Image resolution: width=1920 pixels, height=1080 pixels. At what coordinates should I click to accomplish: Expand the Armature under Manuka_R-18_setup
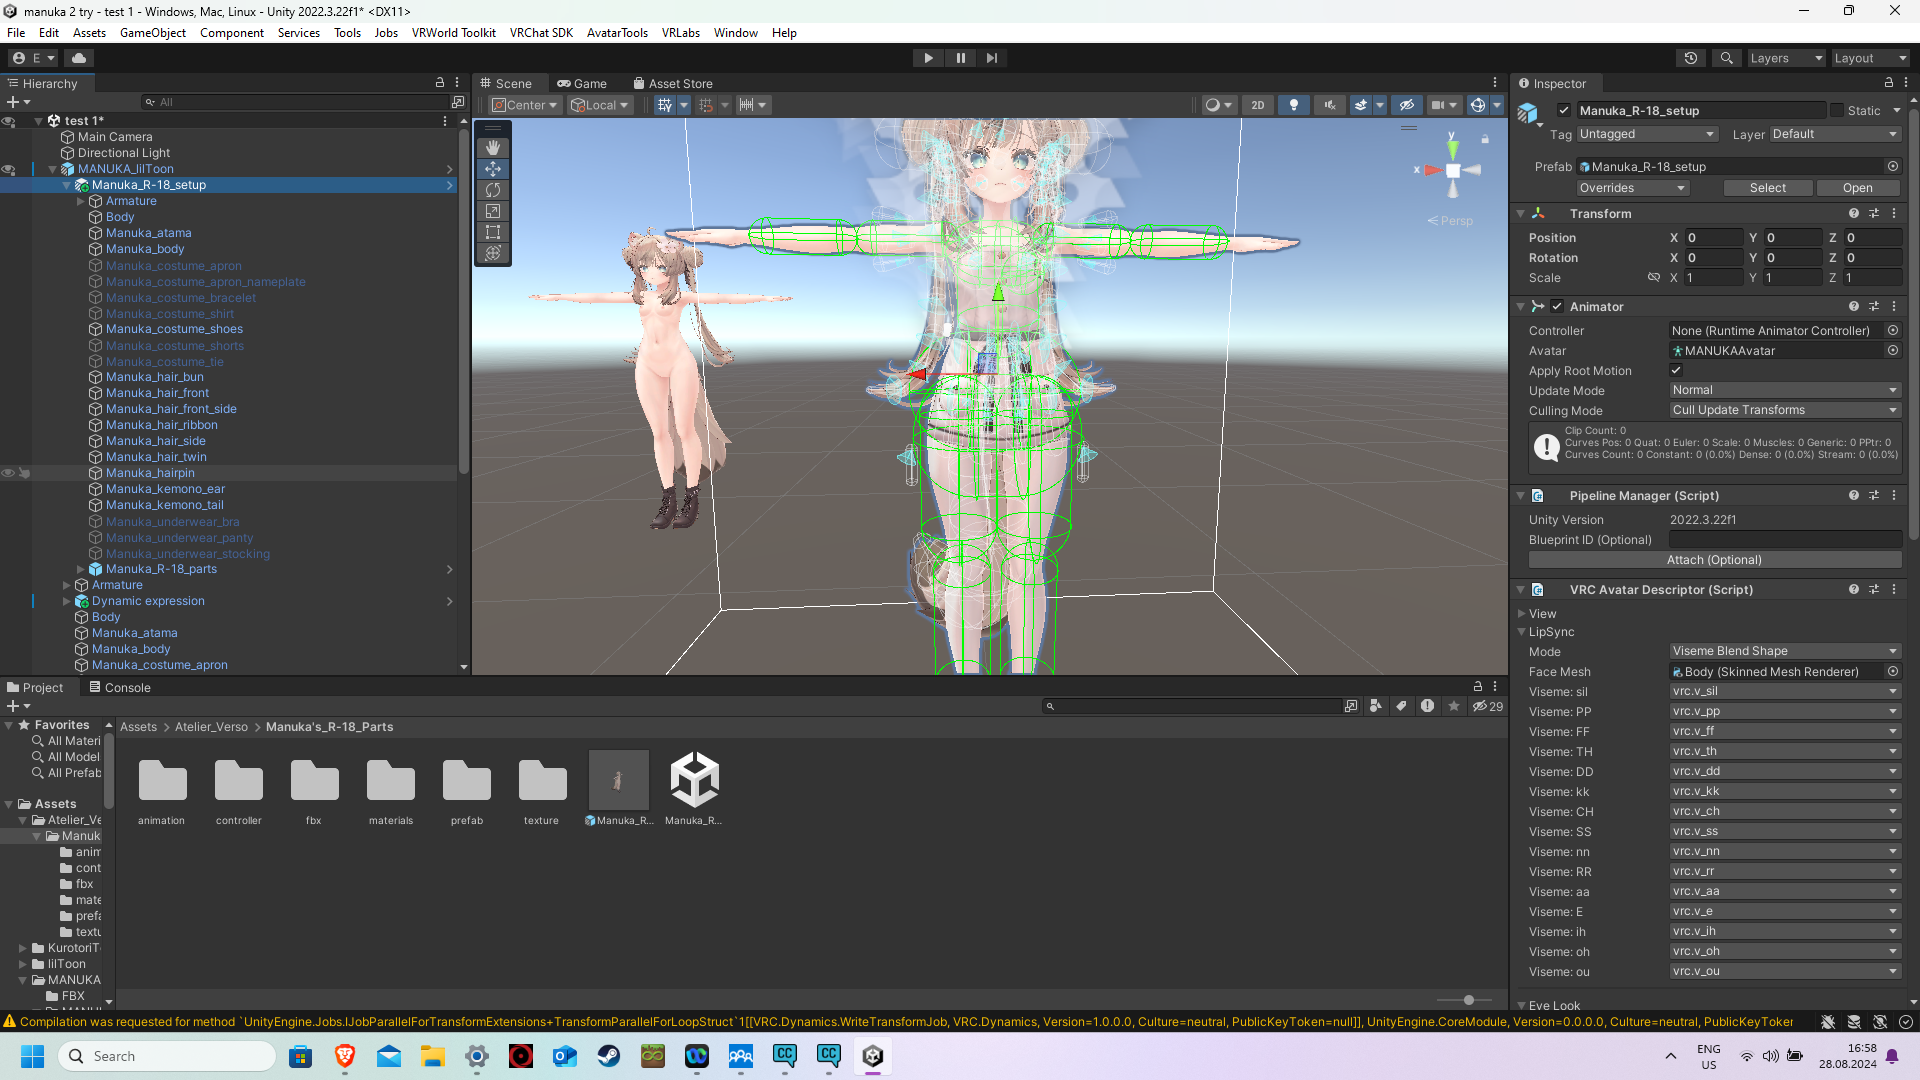point(81,201)
